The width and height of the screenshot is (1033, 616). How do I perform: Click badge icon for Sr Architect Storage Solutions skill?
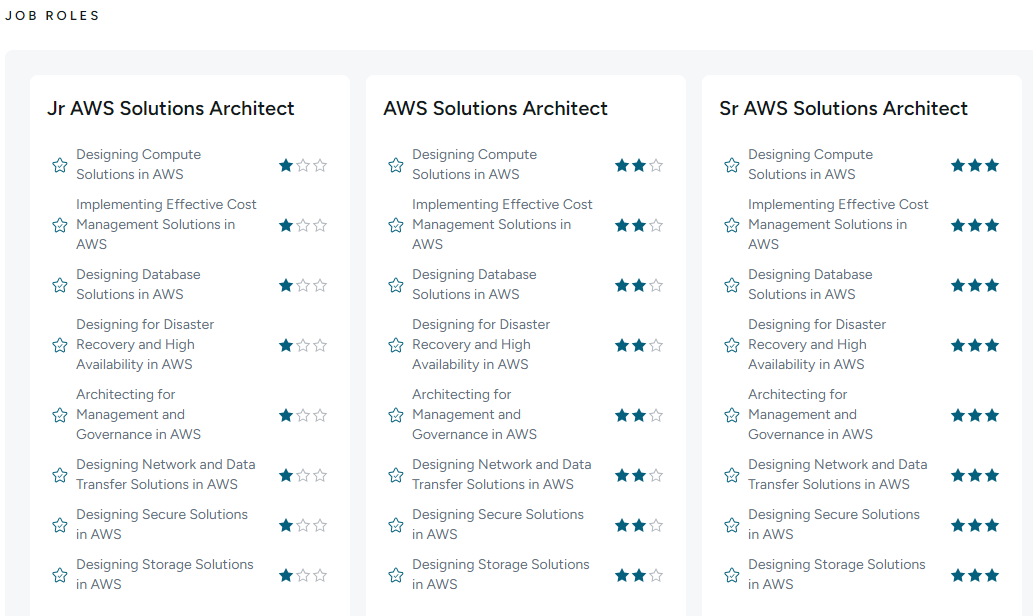pos(731,574)
